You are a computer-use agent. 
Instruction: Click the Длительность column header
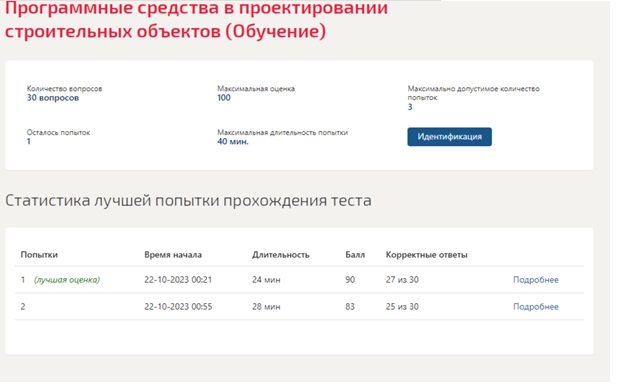[281, 255]
